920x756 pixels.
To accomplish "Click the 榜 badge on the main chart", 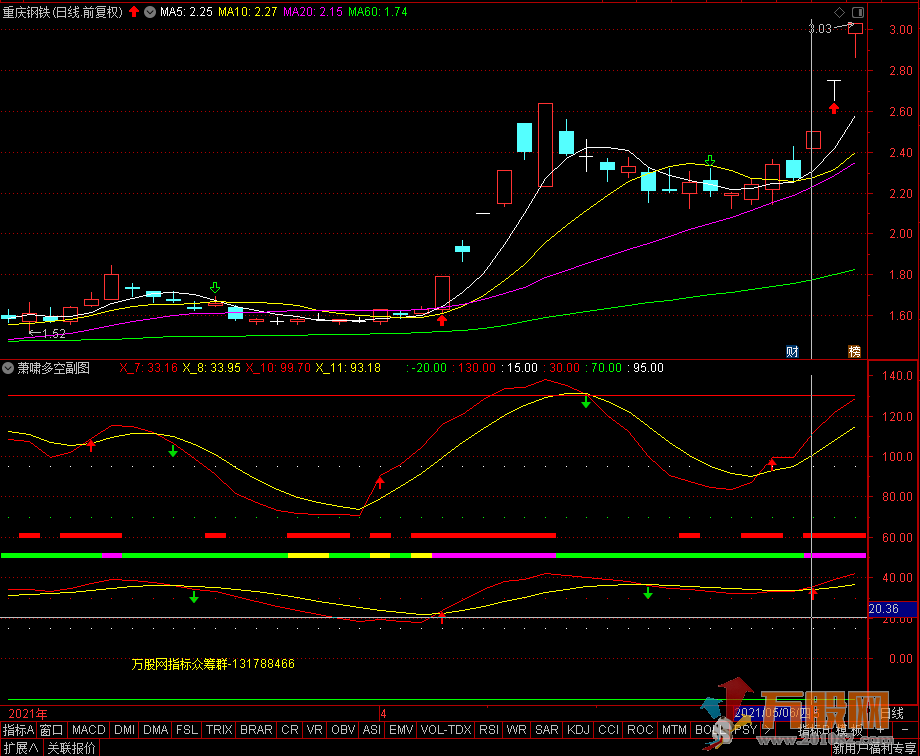I will (854, 352).
